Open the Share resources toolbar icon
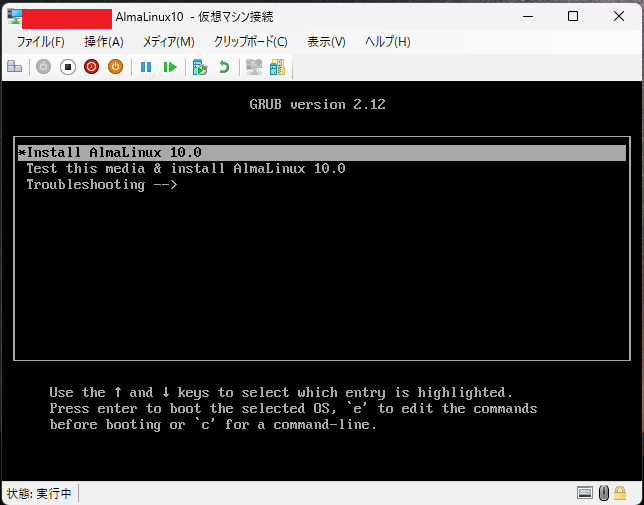Screen dimensions: 644x505 click(x=278, y=67)
